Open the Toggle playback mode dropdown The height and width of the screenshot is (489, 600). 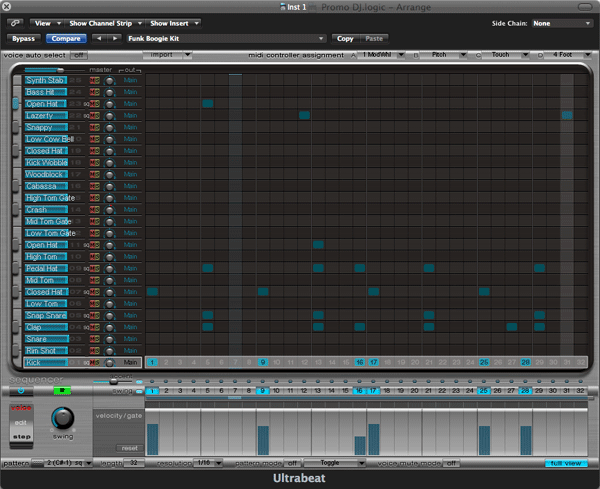coord(334,463)
